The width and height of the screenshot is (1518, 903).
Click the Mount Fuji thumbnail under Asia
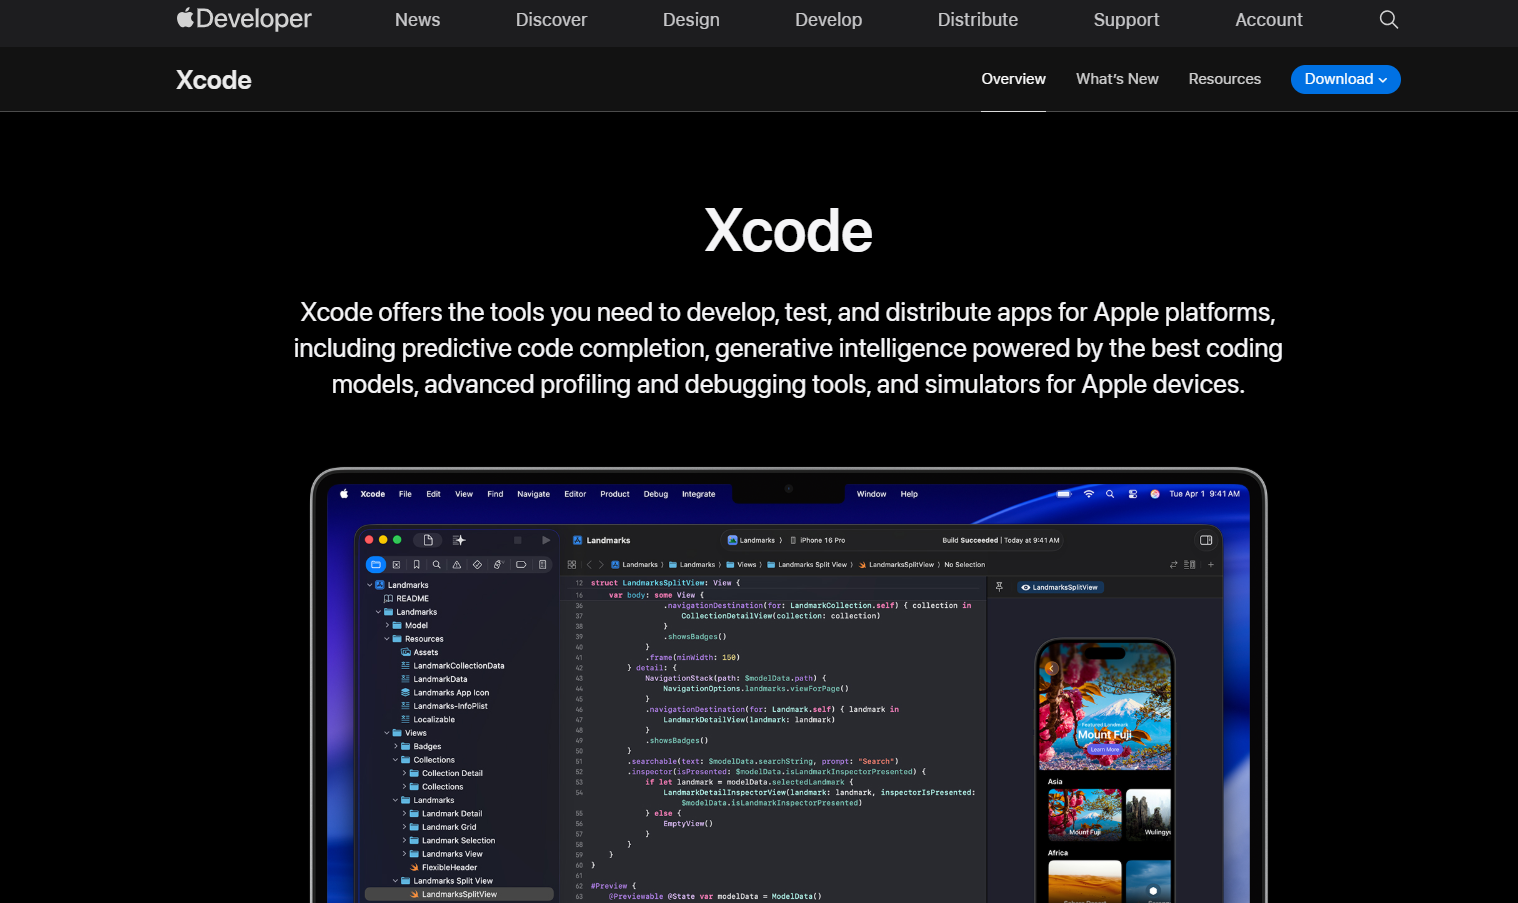pos(1084,814)
